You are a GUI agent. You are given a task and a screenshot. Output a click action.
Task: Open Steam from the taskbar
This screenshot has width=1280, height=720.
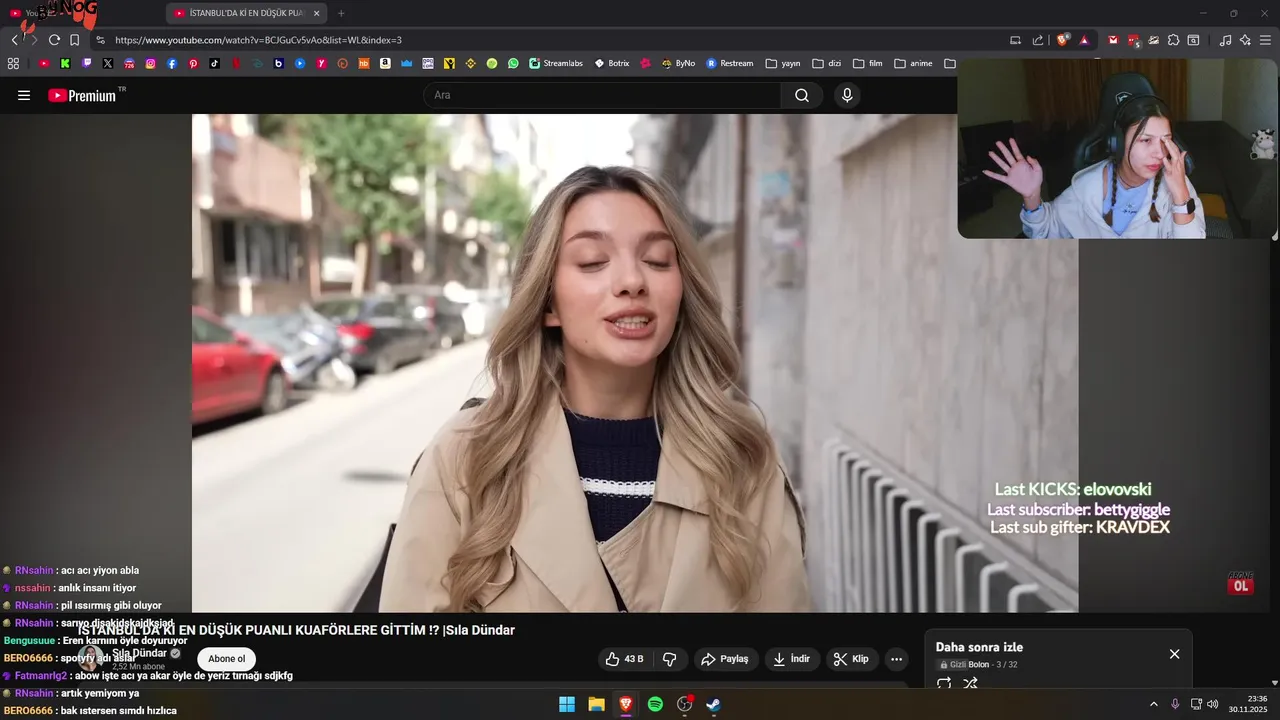coord(713,704)
